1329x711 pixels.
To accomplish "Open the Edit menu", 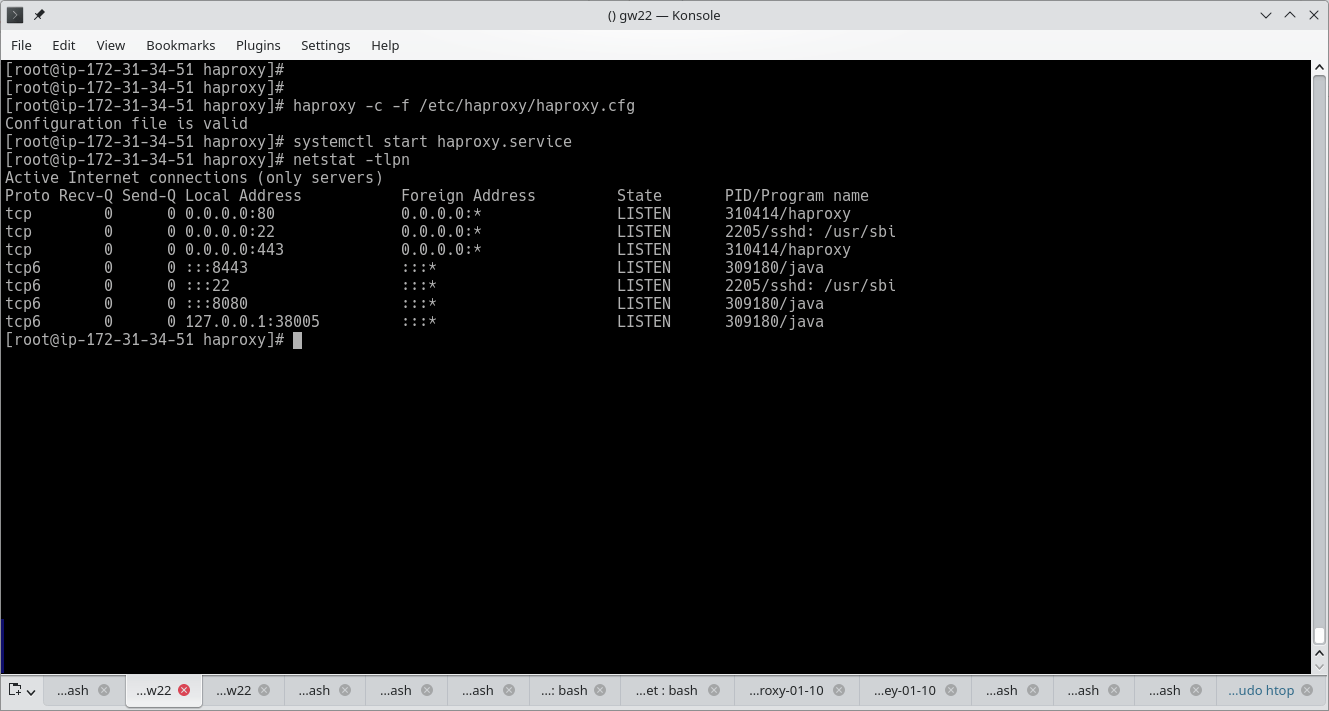I will tap(63, 45).
